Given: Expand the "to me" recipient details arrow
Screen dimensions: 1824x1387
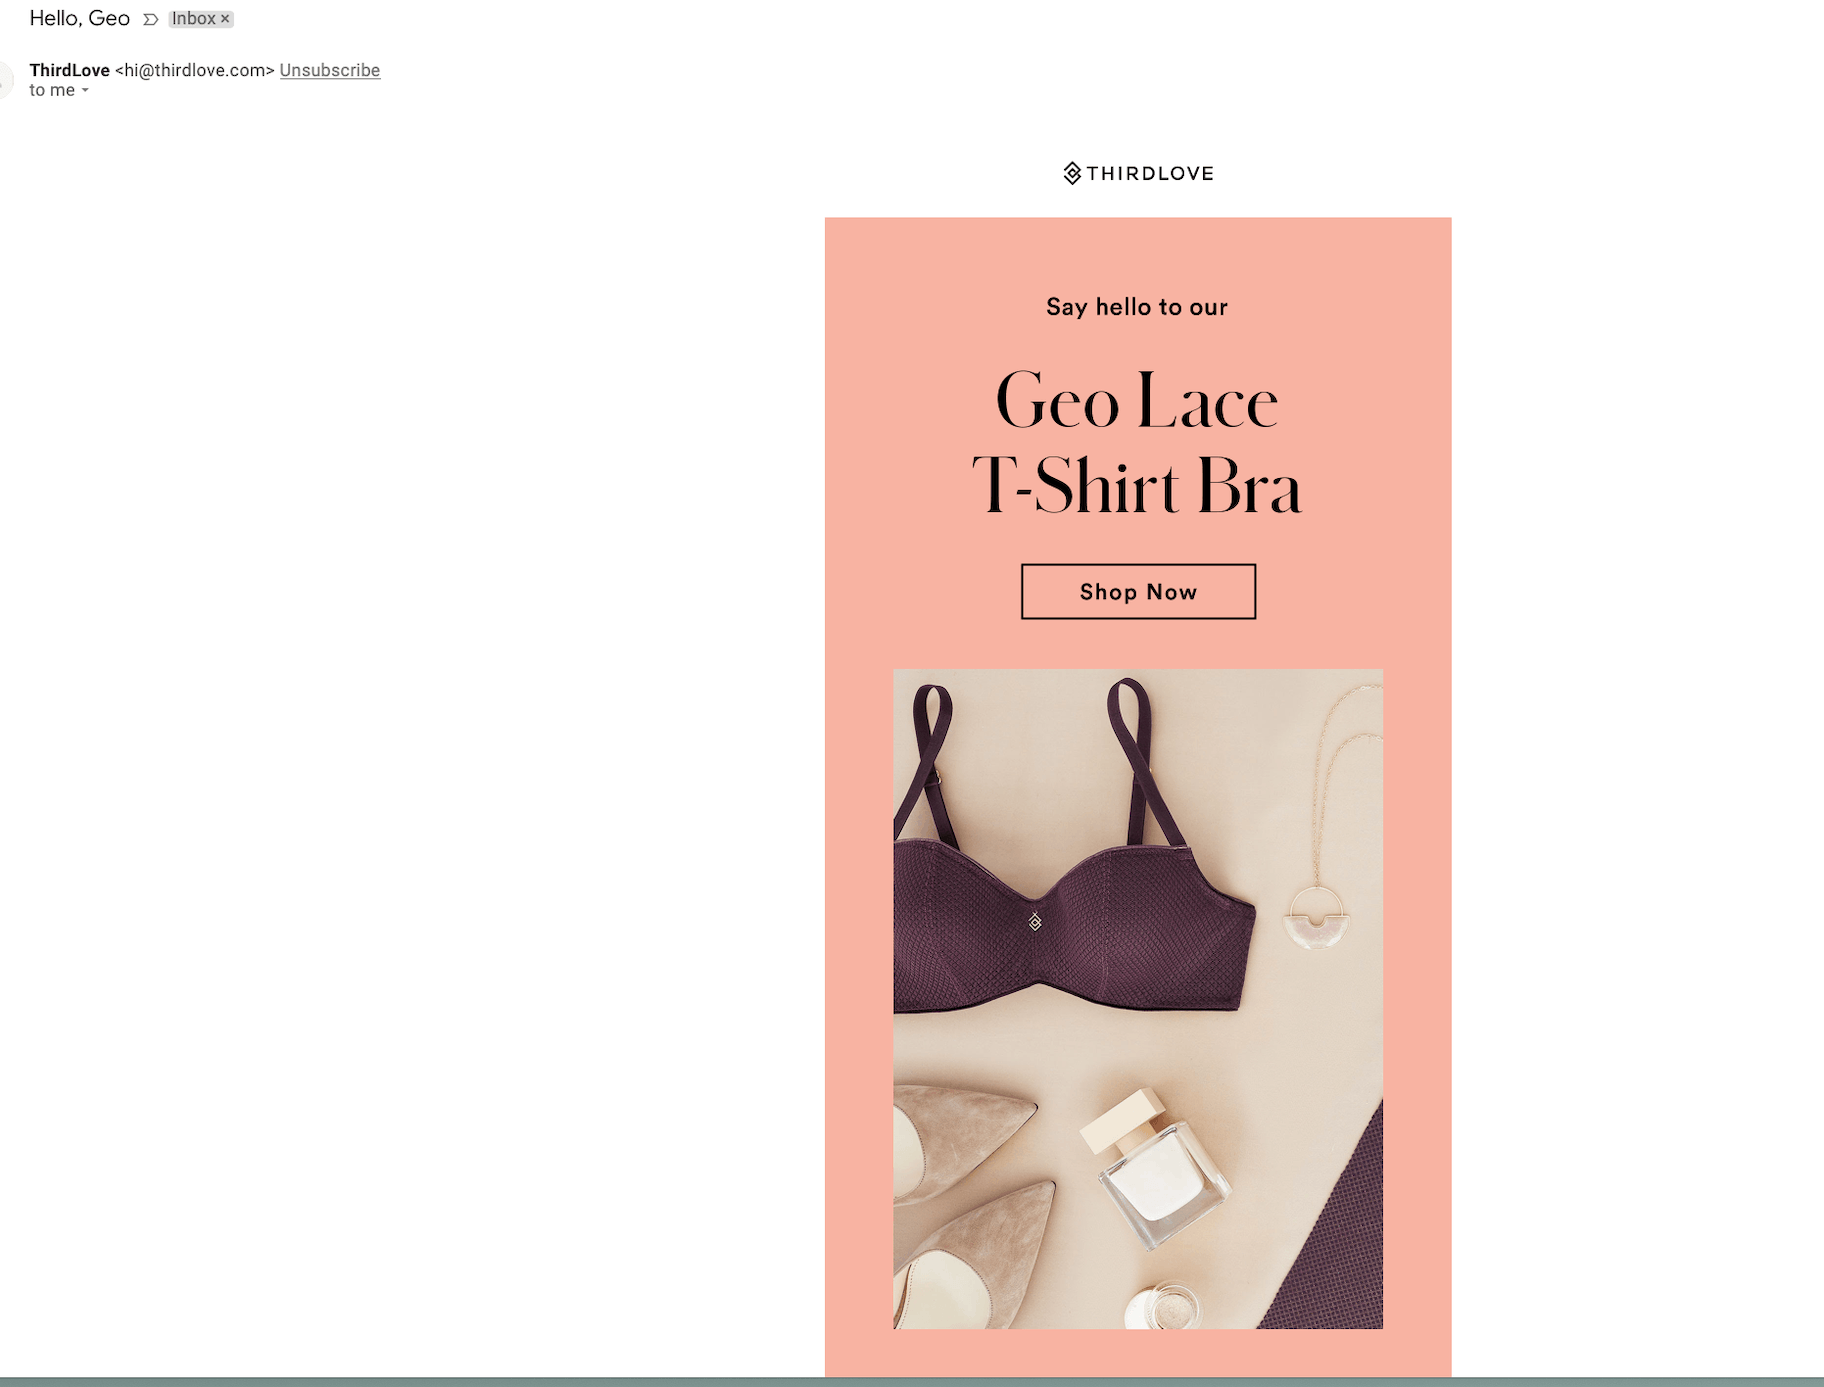Looking at the screenshot, I should pyautogui.click(x=85, y=91).
